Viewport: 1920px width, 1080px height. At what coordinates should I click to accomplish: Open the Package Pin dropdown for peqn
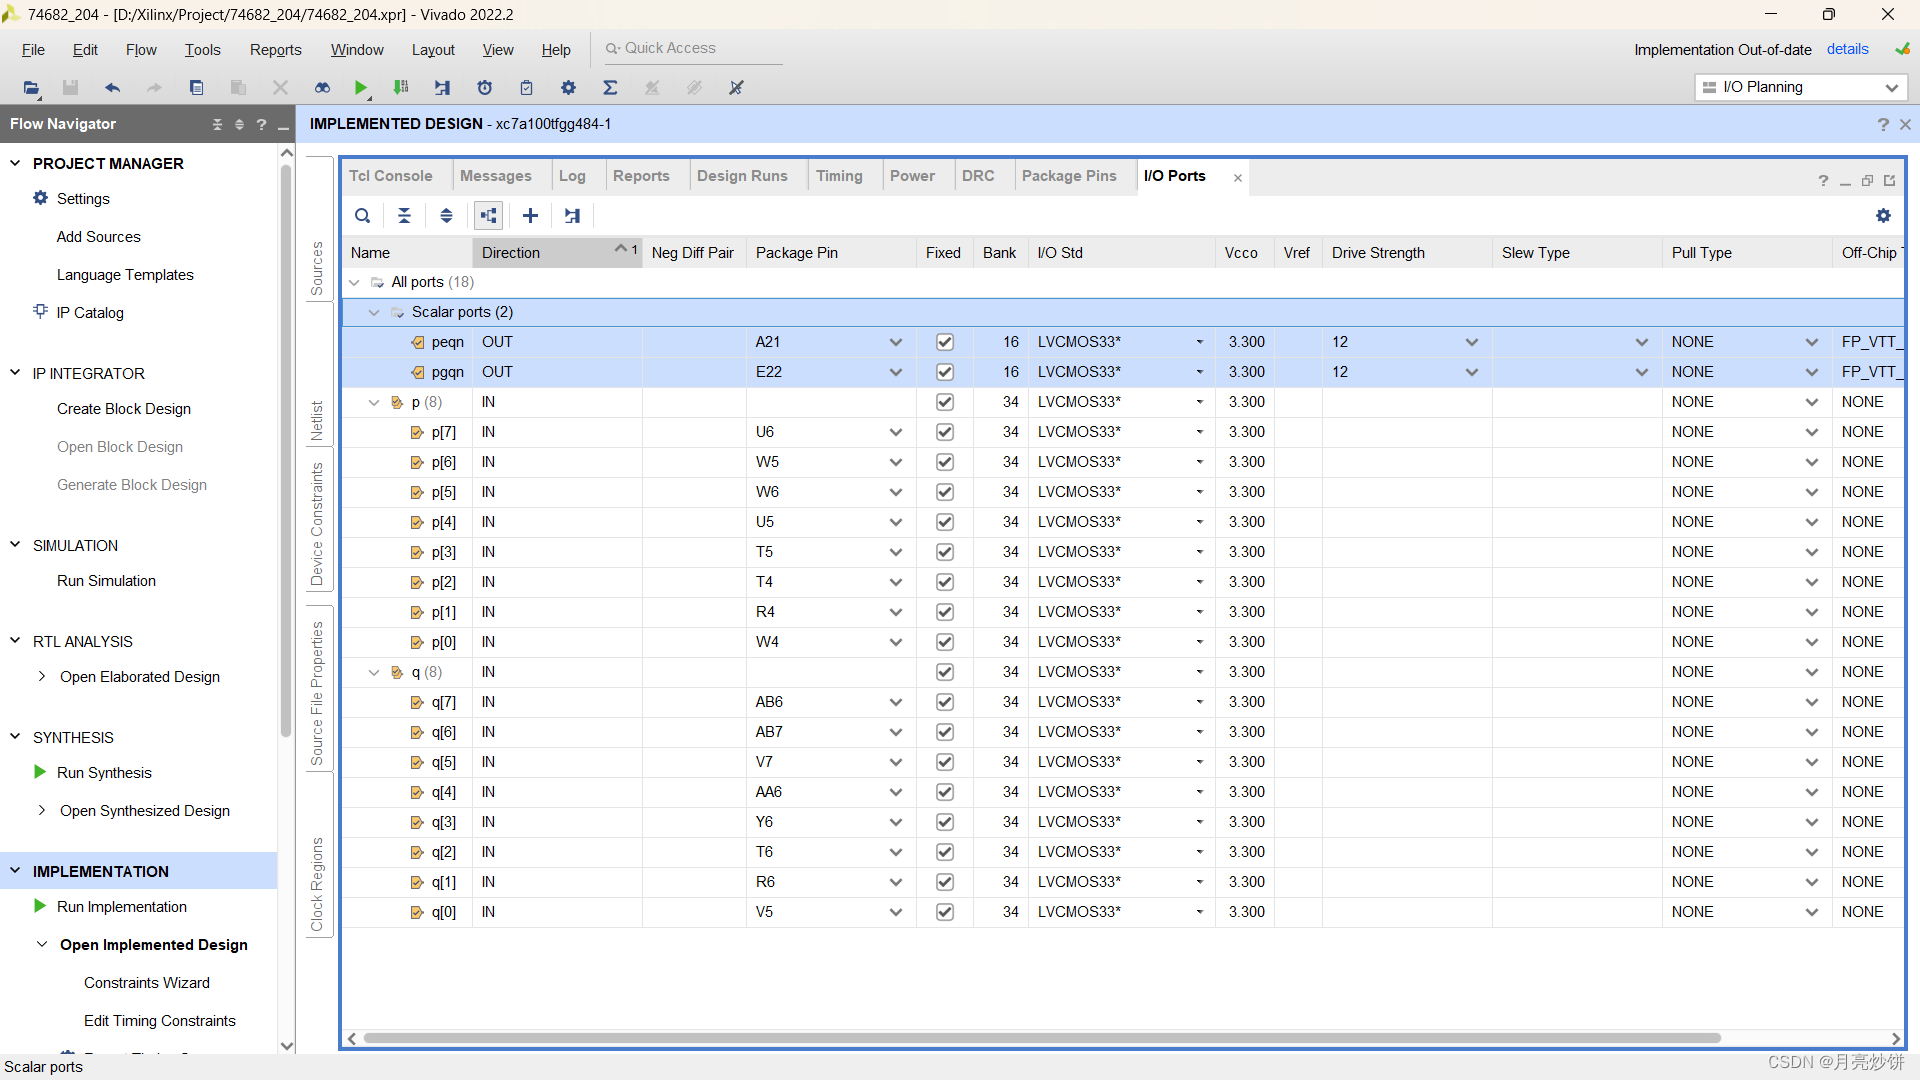click(896, 342)
